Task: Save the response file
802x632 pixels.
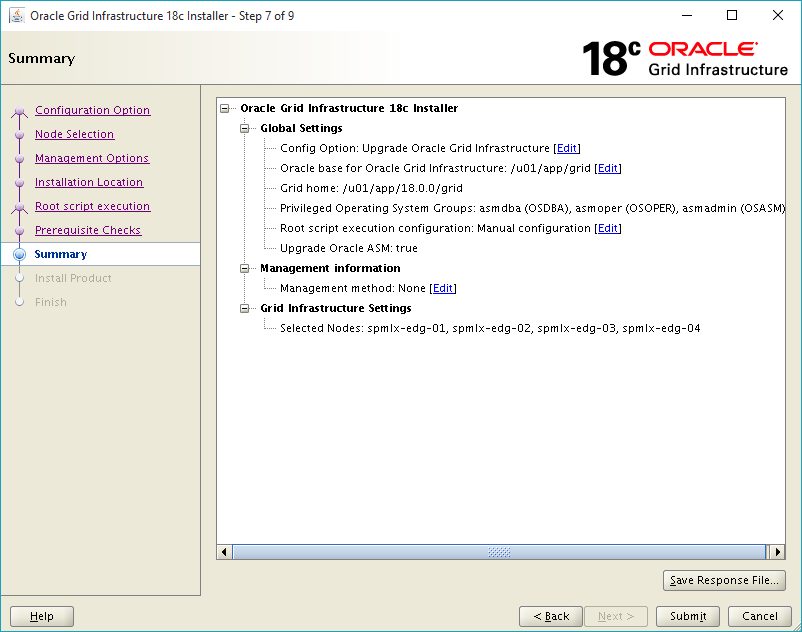Action: pos(724,580)
